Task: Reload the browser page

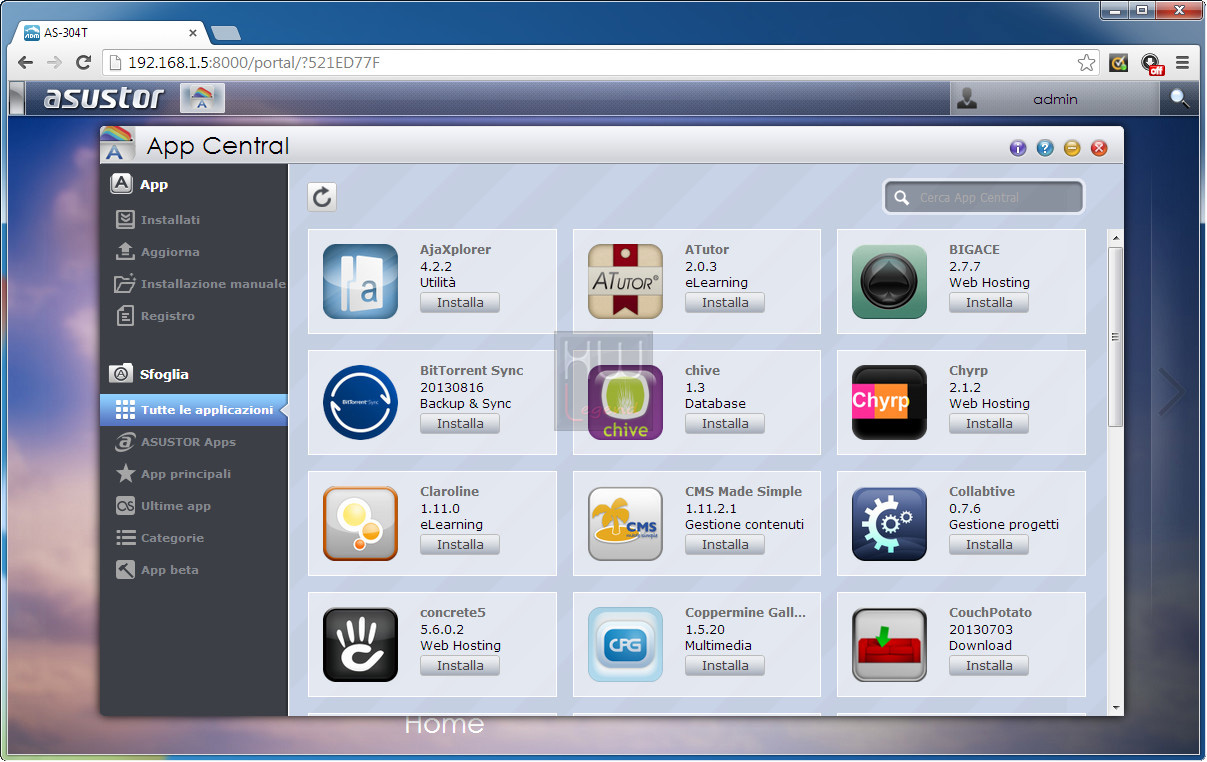Action: tap(84, 63)
